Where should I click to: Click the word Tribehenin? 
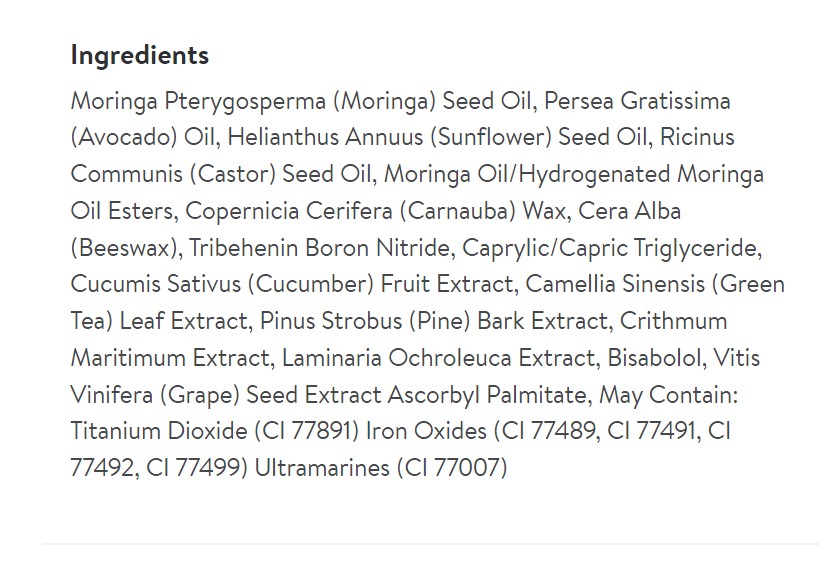(241, 248)
